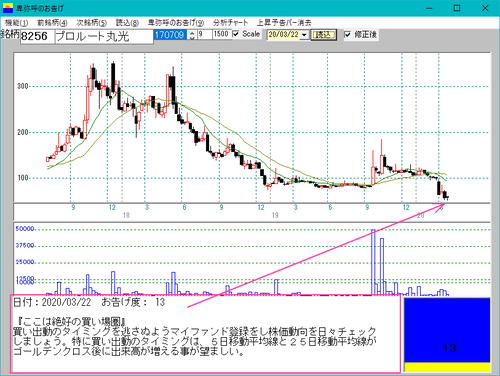Open the 次銘柄(5) menu
500x376 pixels.
[91, 23]
